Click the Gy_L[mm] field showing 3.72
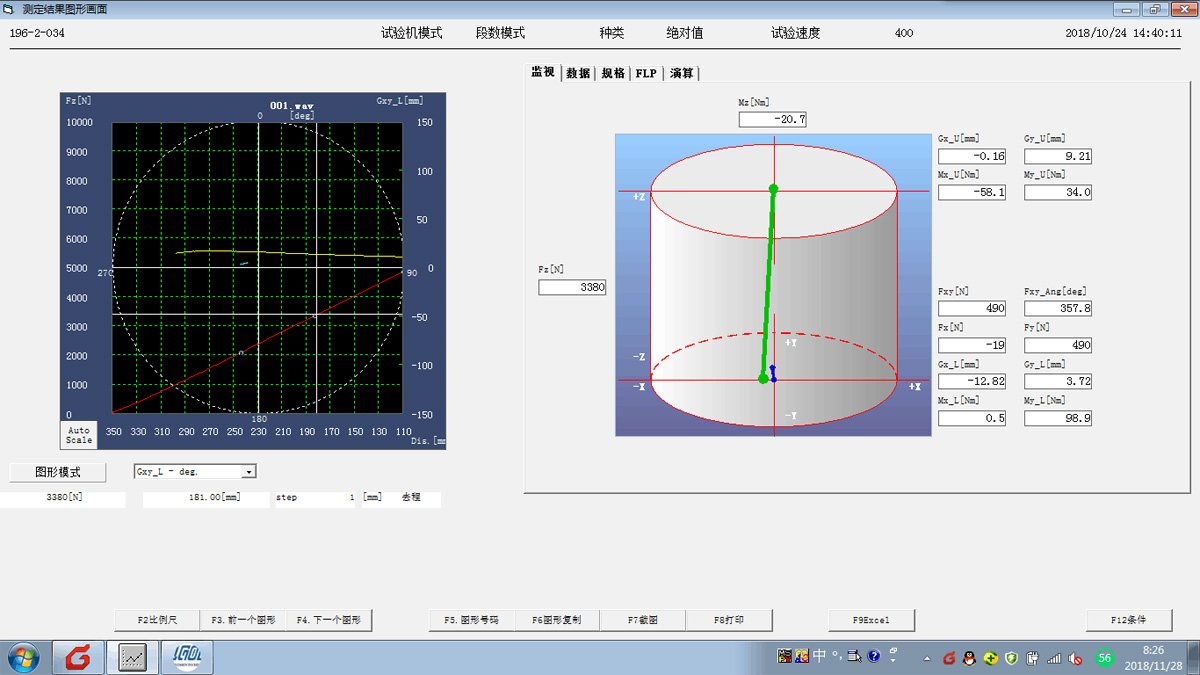1200x675 pixels. 1058,381
